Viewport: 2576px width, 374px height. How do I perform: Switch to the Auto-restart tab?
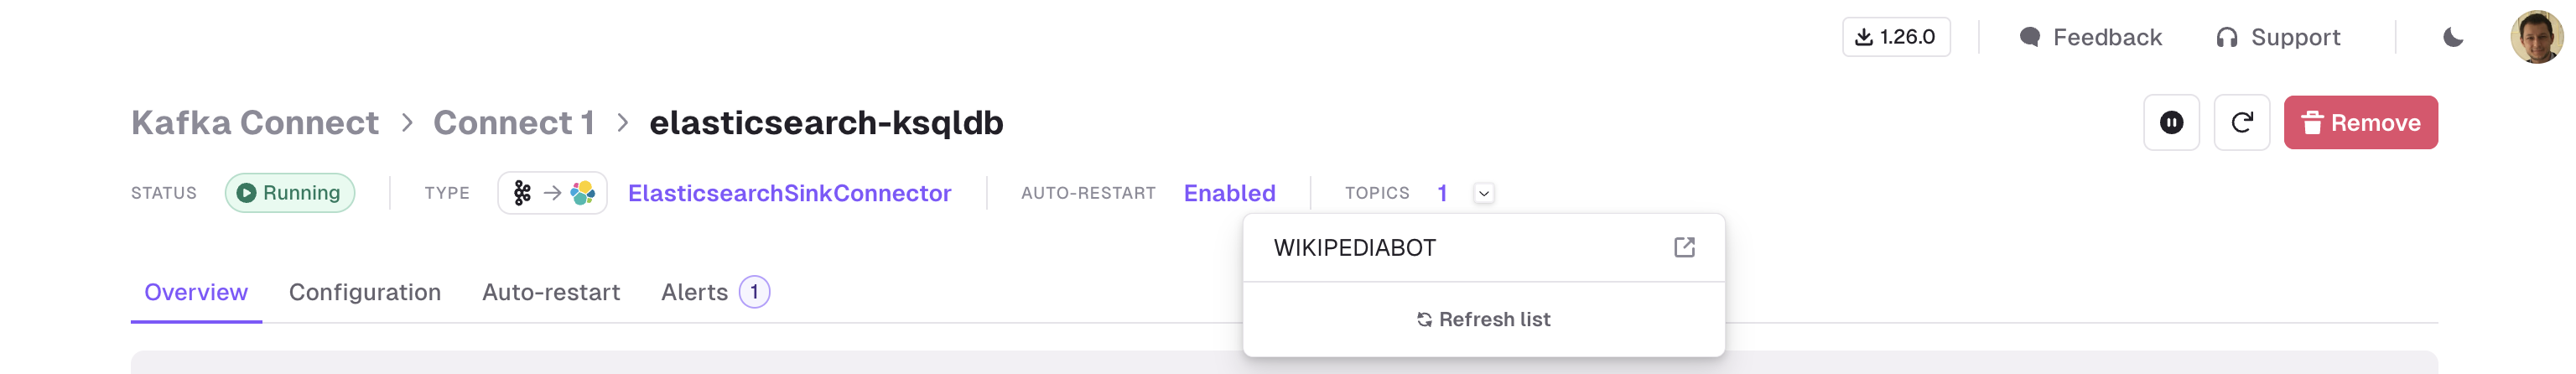[551, 292]
